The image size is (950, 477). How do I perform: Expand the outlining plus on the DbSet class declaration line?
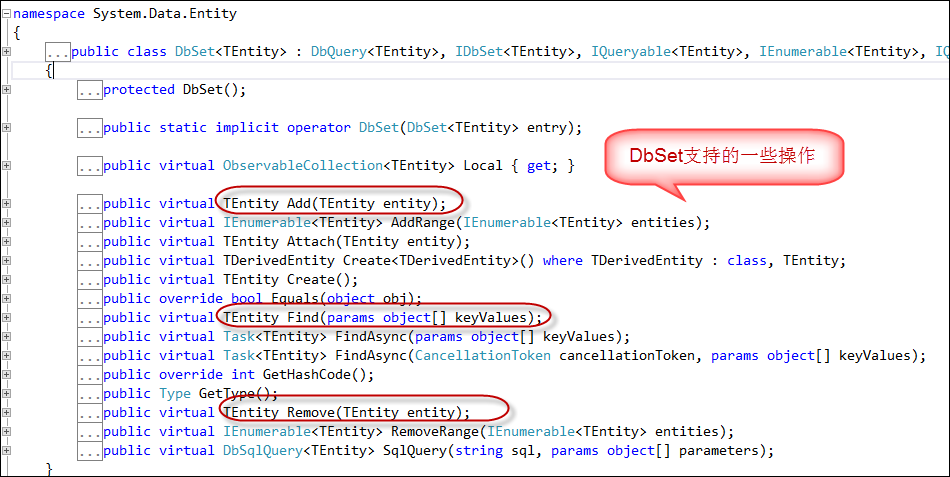[x=7, y=52]
